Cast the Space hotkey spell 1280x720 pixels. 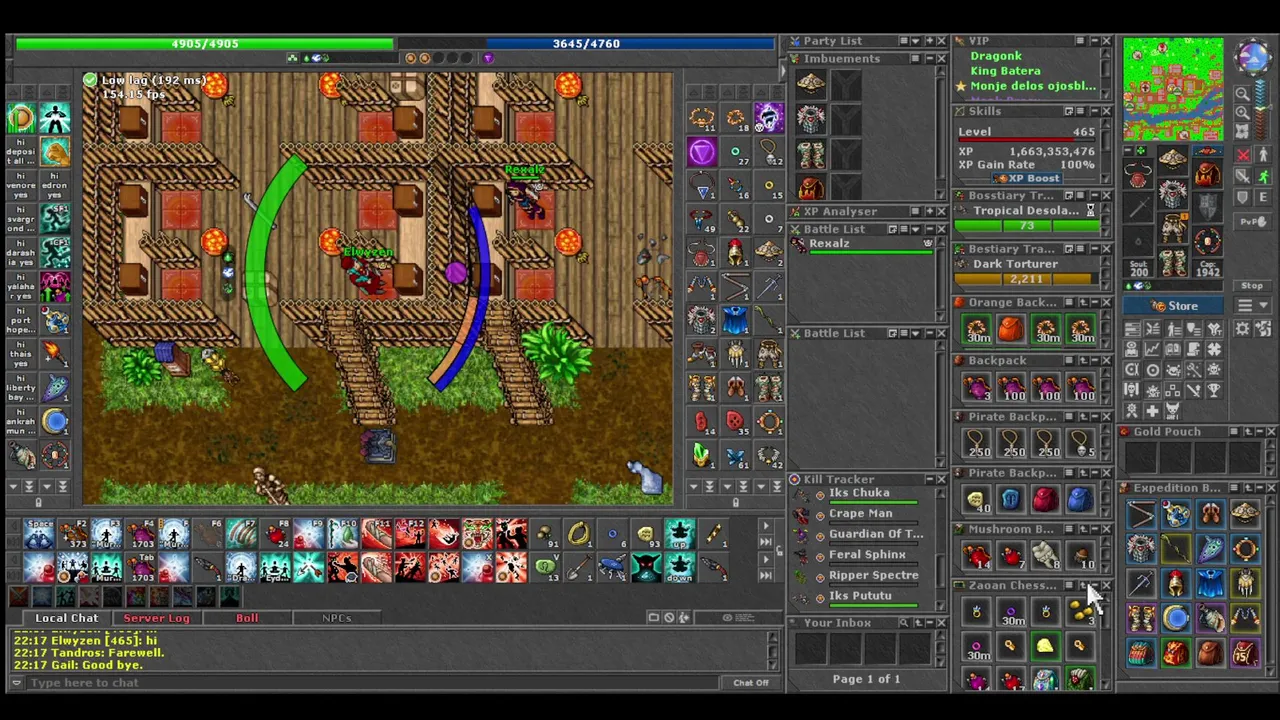39,535
